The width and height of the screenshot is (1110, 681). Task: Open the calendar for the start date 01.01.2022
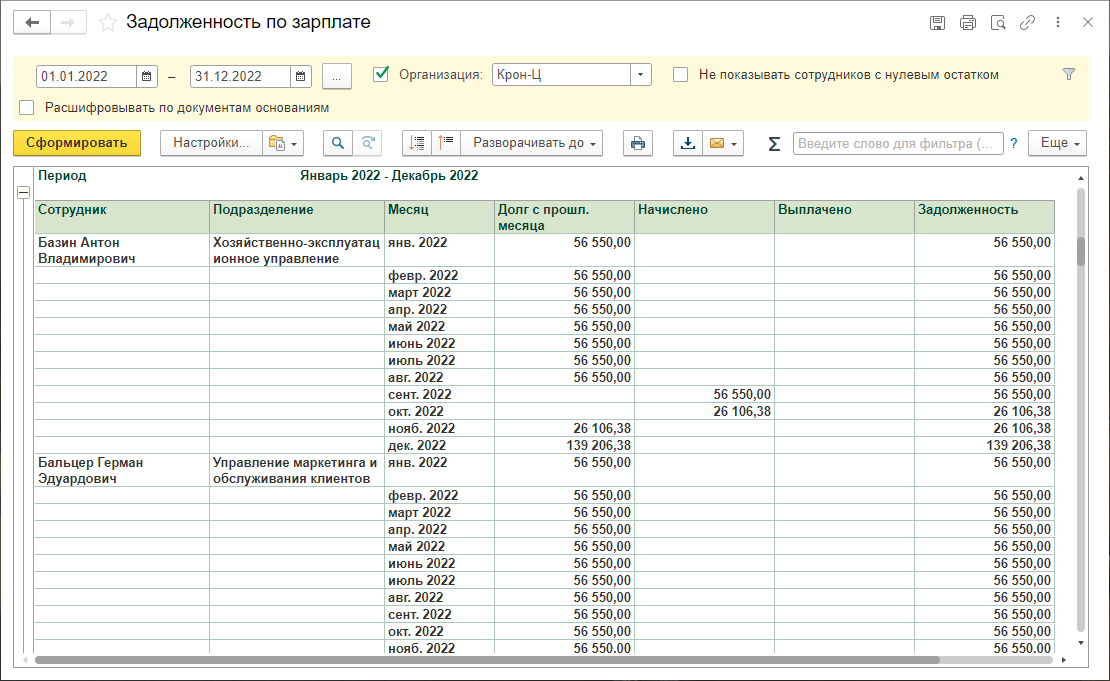pos(147,76)
